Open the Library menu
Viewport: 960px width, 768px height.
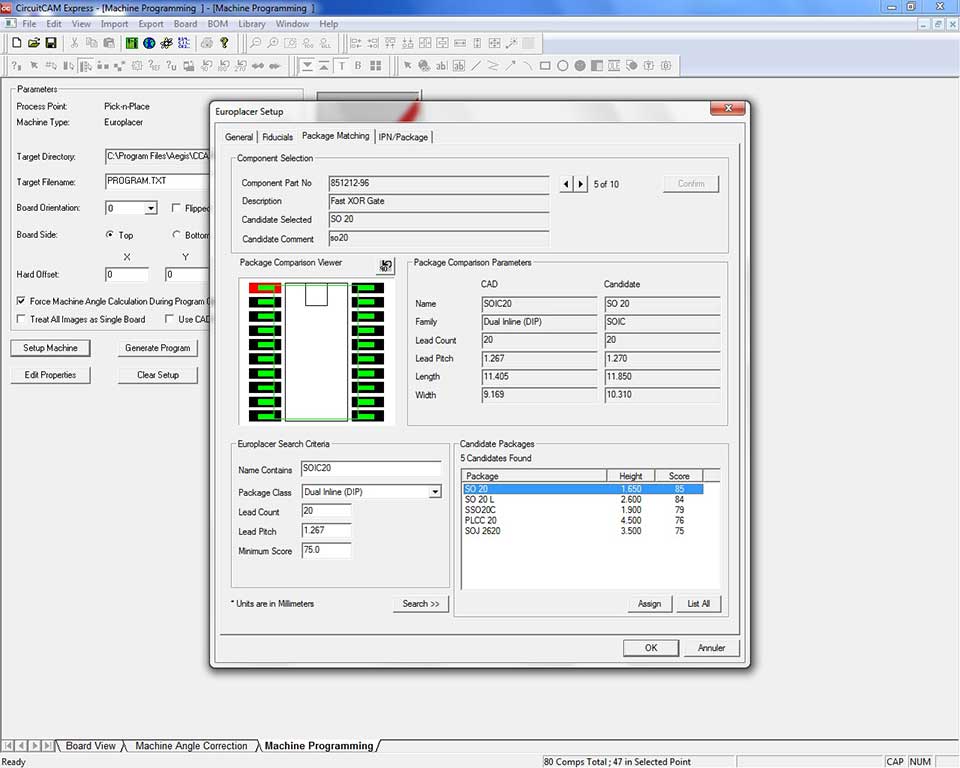click(252, 23)
